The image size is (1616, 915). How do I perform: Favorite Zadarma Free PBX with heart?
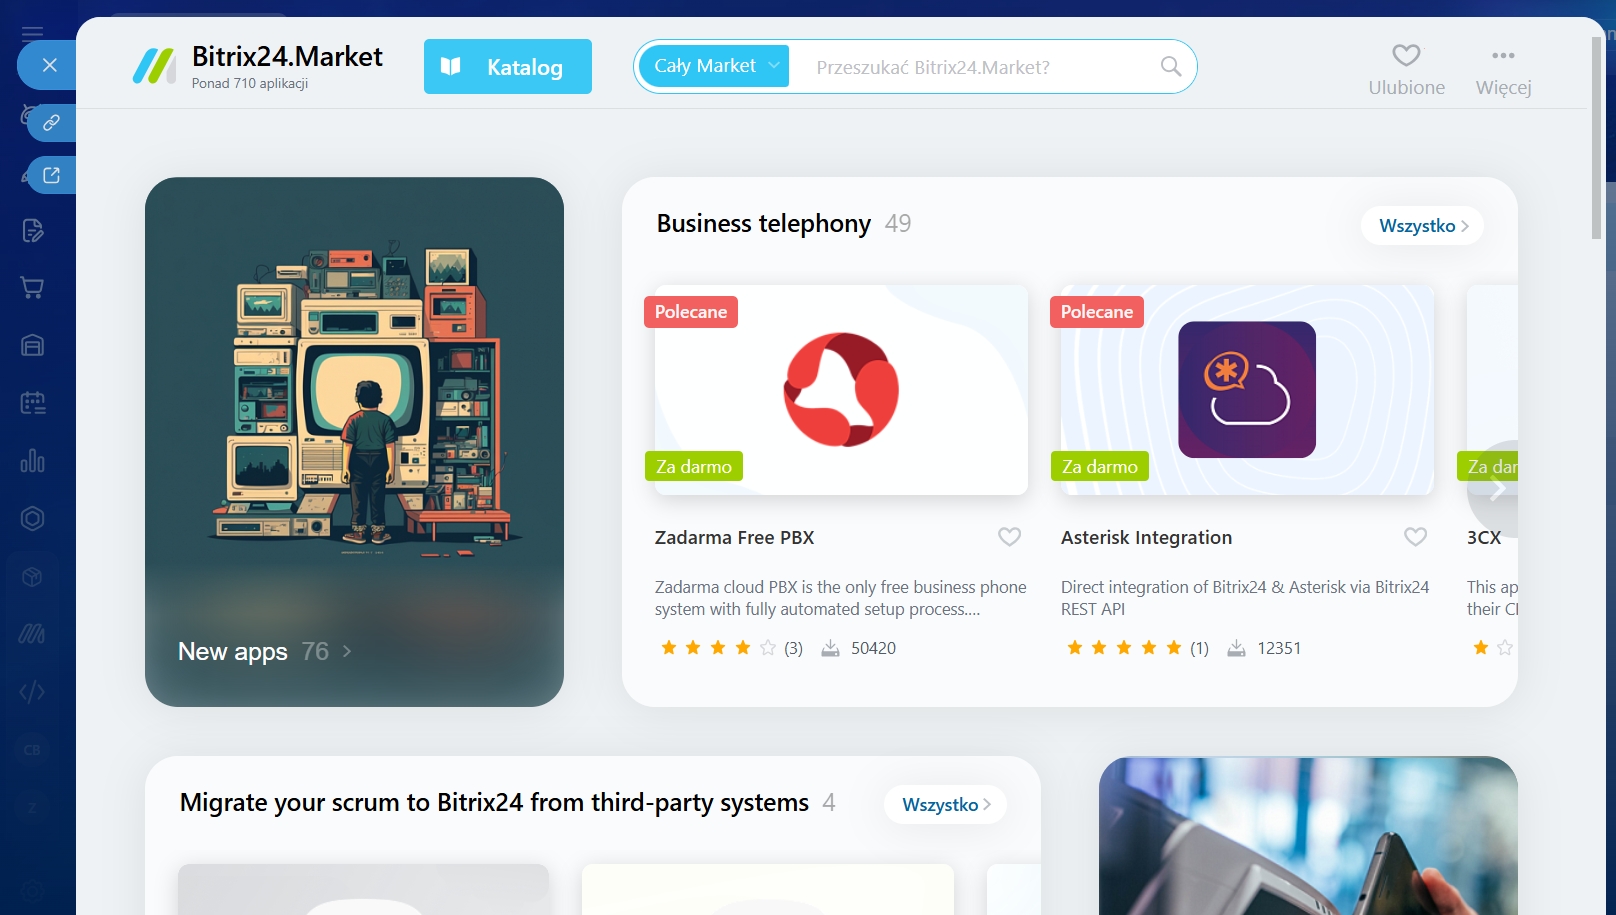pyautogui.click(x=1009, y=537)
